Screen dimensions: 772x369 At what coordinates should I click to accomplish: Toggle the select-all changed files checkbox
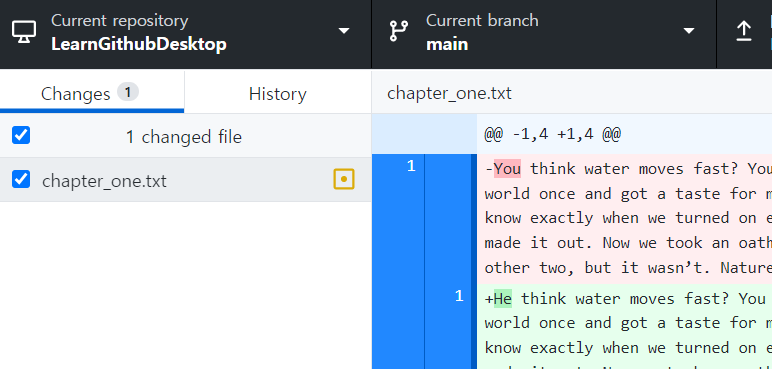point(21,135)
